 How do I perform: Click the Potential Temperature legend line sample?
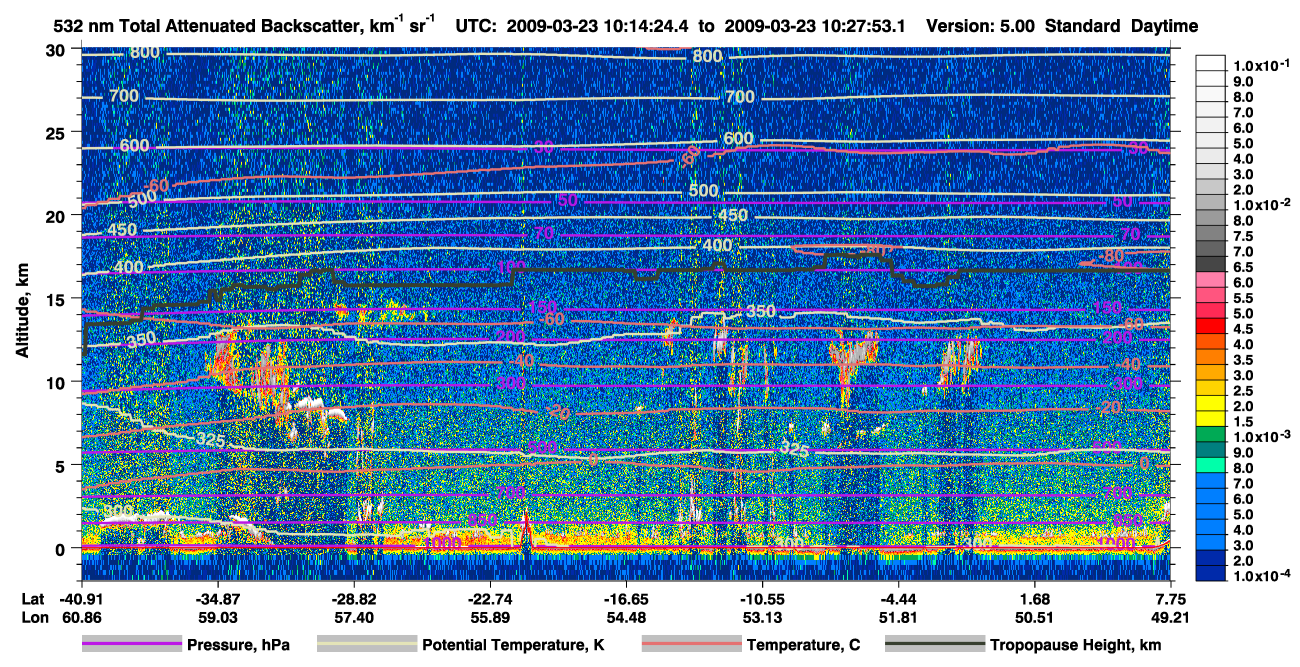(x=366, y=645)
